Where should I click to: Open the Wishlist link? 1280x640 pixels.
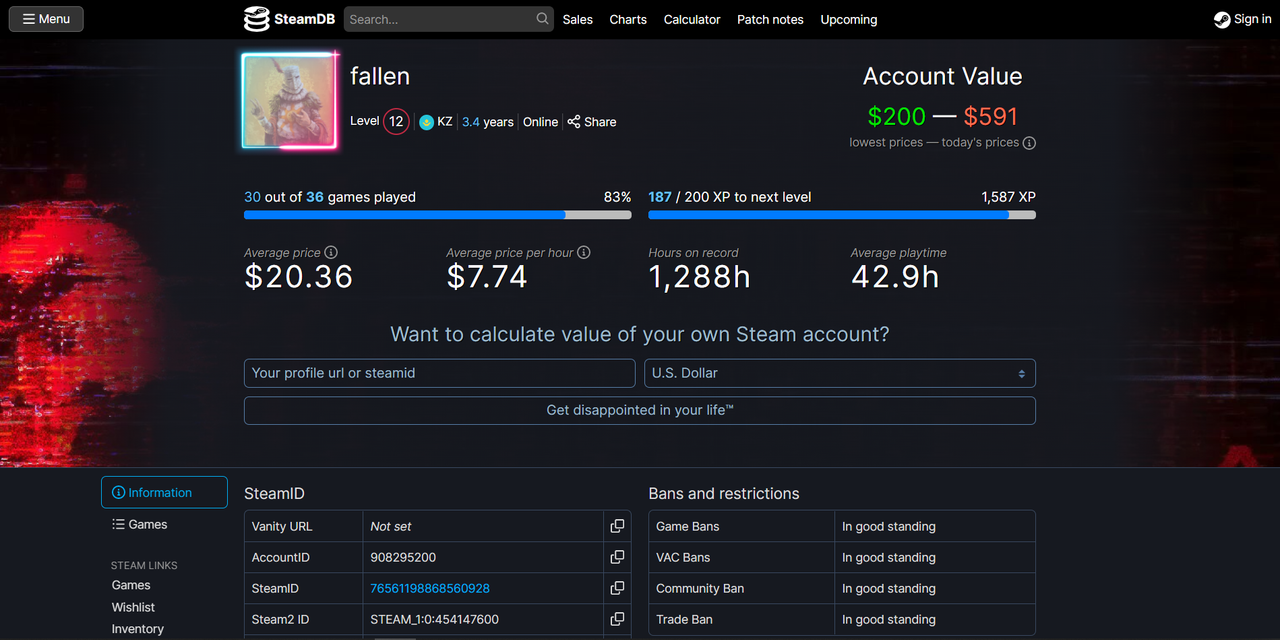[133, 607]
